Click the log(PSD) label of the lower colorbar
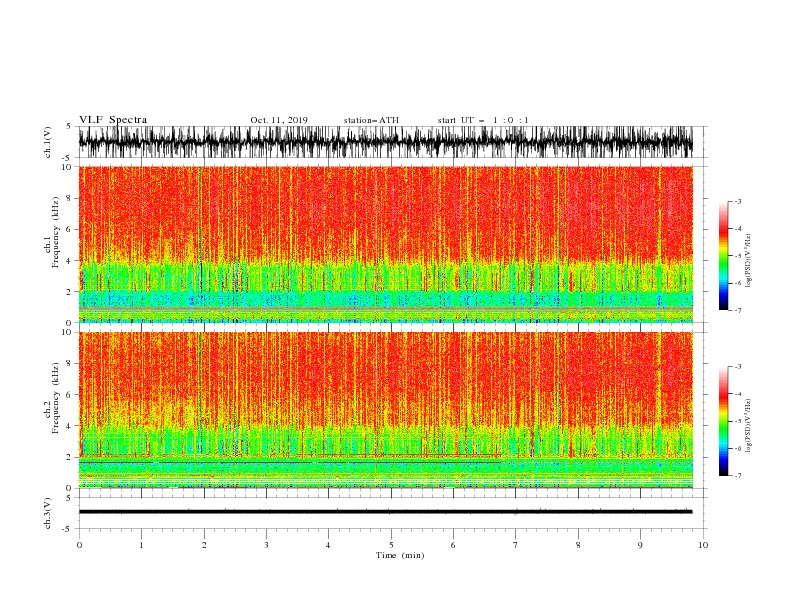 [x=748, y=426]
